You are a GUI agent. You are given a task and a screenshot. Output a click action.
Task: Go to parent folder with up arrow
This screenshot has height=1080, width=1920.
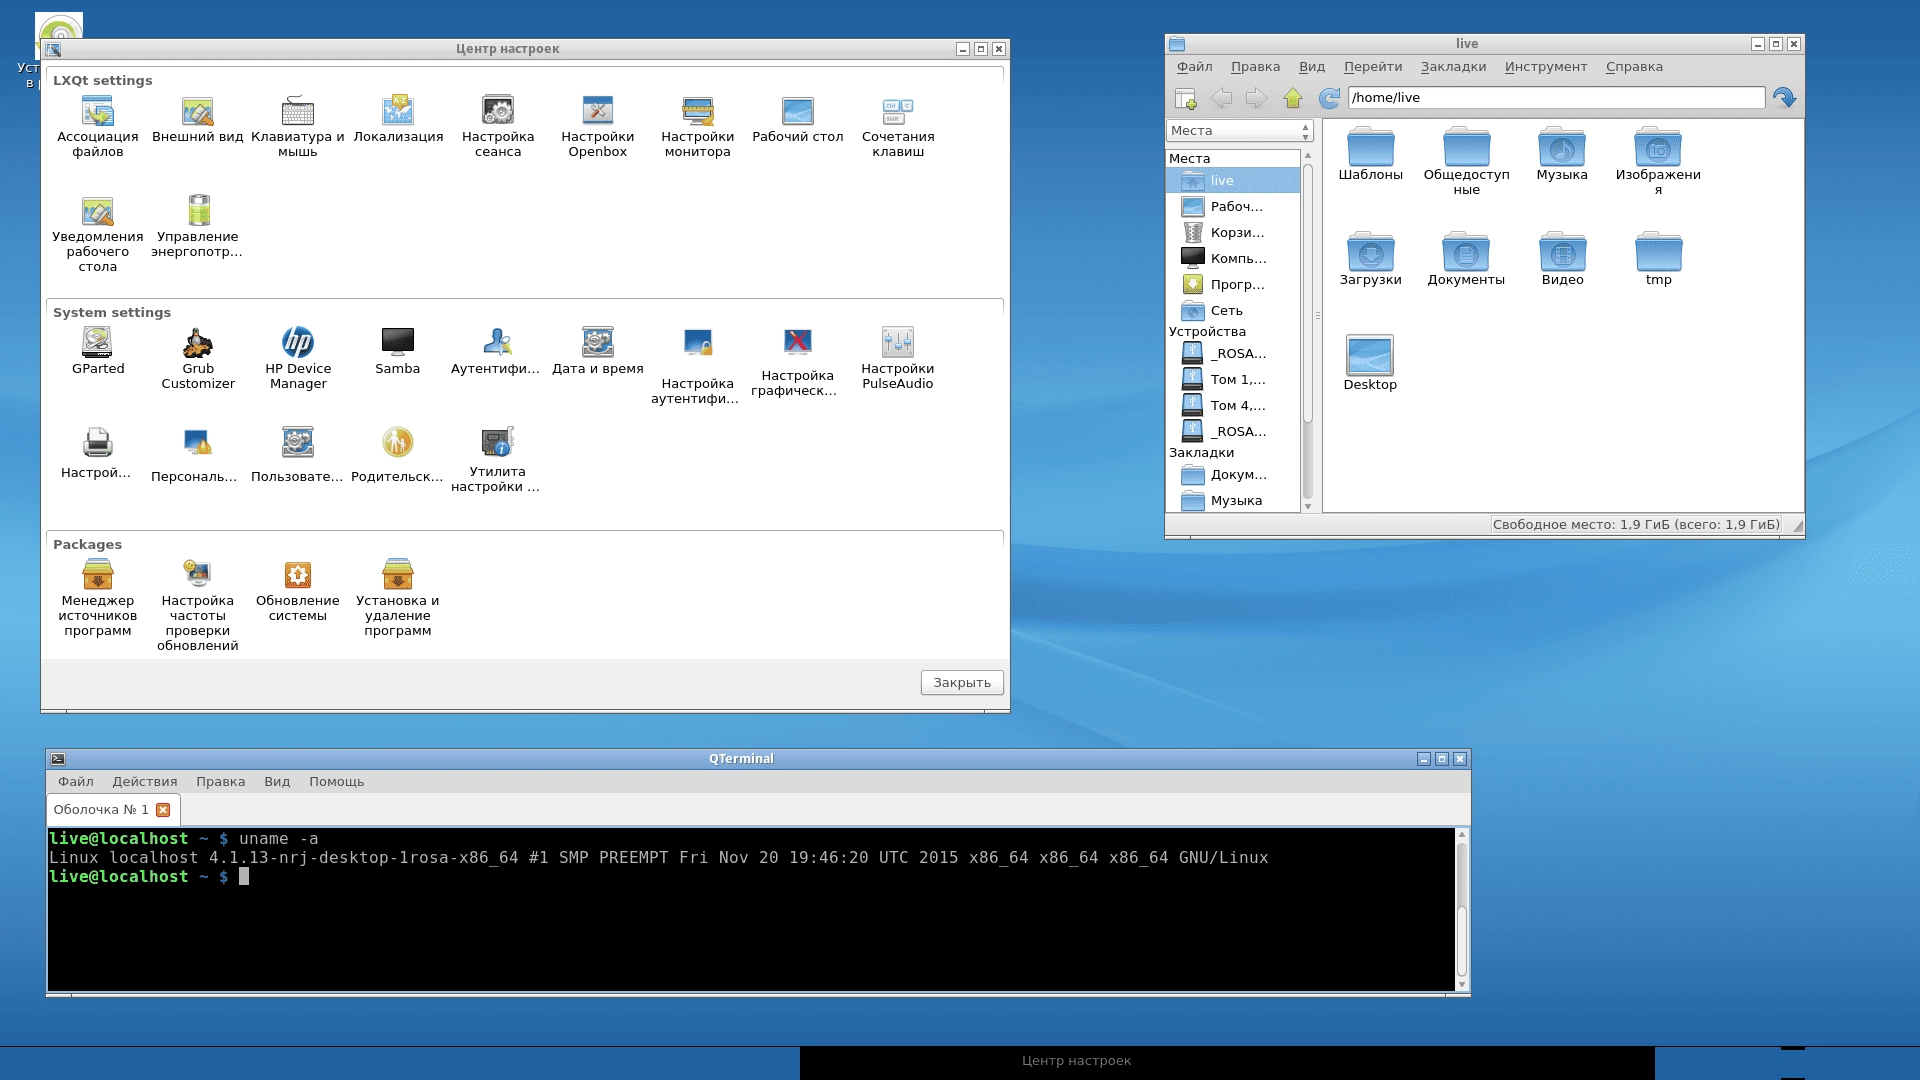click(x=1293, y=98)
